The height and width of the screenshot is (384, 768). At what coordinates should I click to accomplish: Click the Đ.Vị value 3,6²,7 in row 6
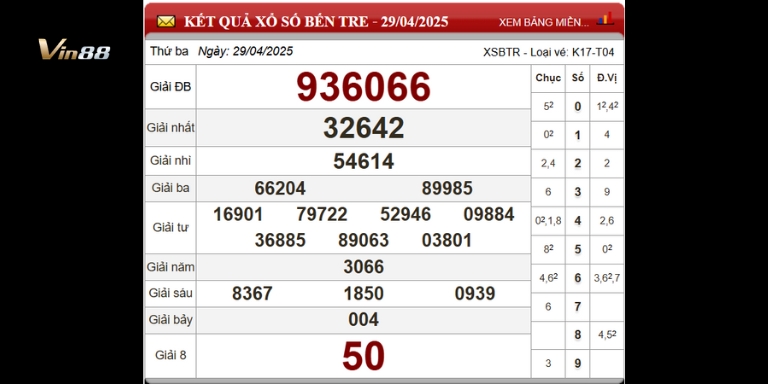[607, 278]
